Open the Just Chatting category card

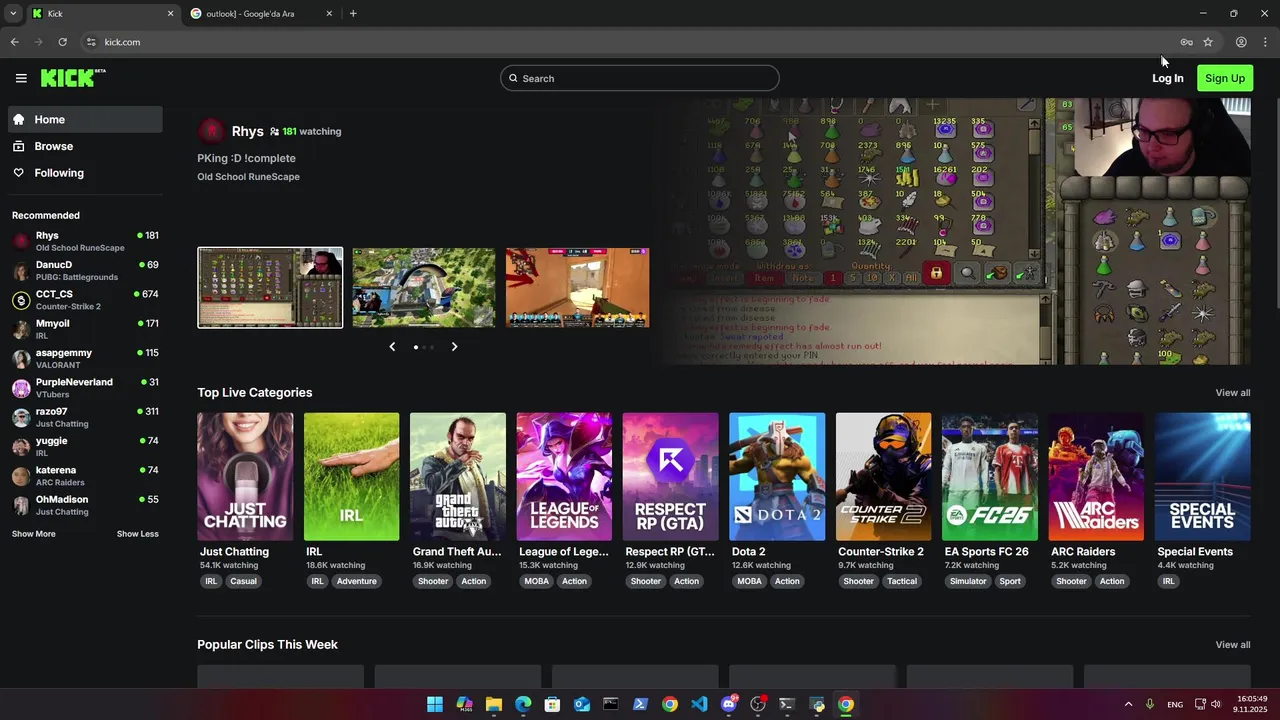[245, 477]
